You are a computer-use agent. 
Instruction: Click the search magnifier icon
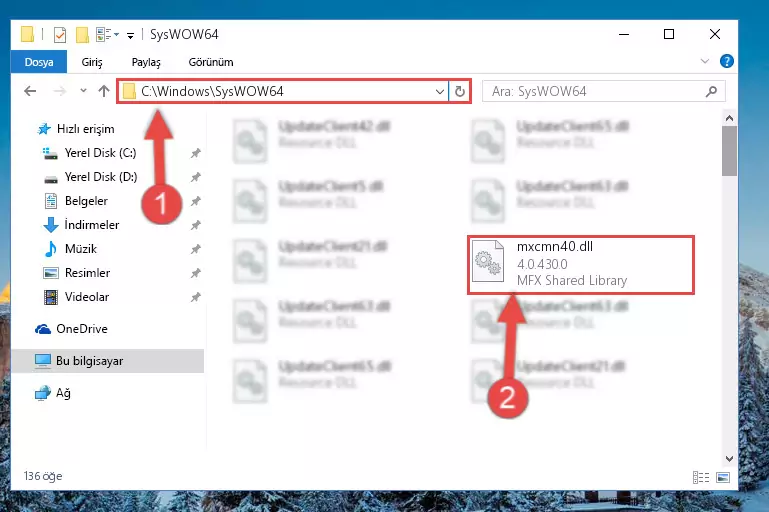click(x=711, y=92)
